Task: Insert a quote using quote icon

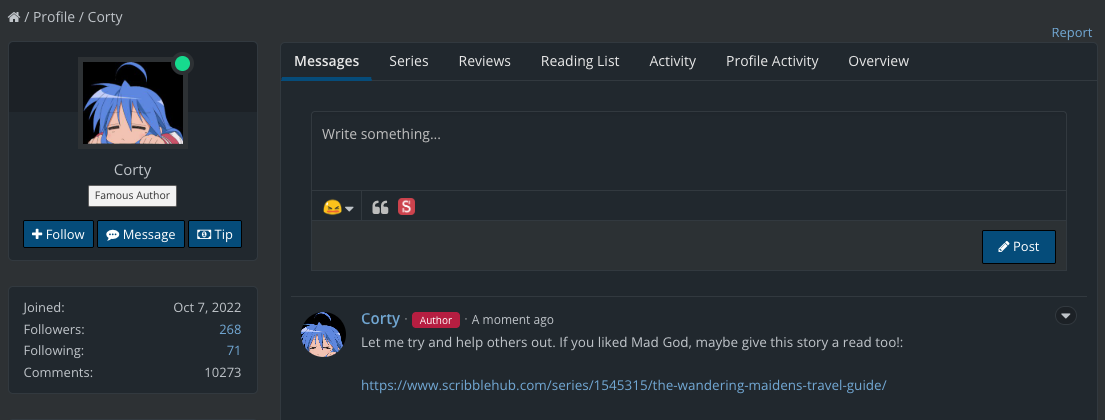Action: 380,207
